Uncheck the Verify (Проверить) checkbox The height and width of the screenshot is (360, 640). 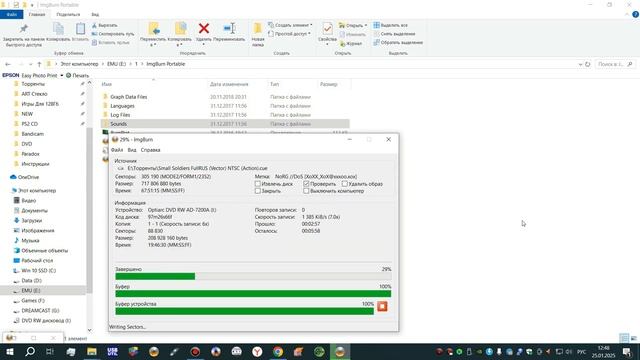click(306, 184)
